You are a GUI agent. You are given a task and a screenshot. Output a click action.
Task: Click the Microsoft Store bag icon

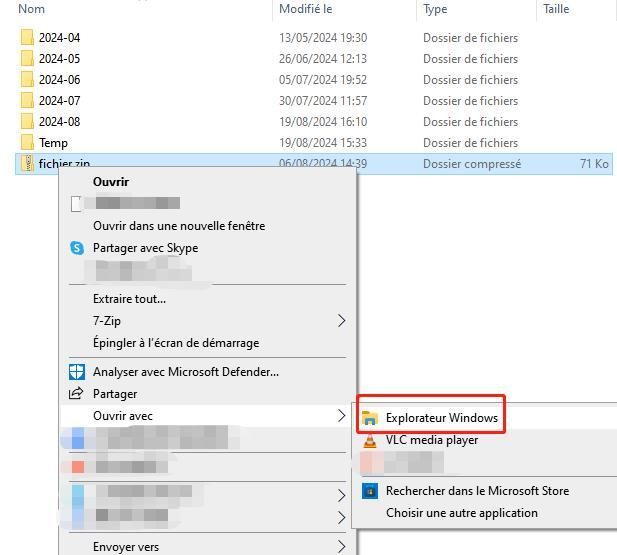tap(369, 491)
